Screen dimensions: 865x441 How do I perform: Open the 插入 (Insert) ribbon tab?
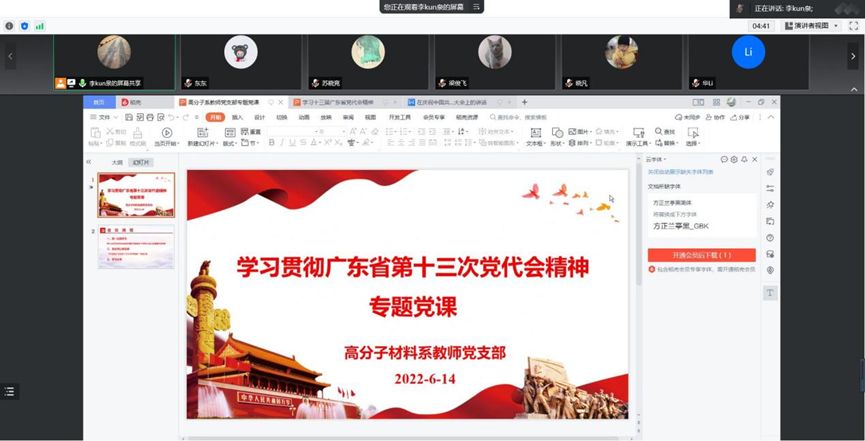[237, 117]
